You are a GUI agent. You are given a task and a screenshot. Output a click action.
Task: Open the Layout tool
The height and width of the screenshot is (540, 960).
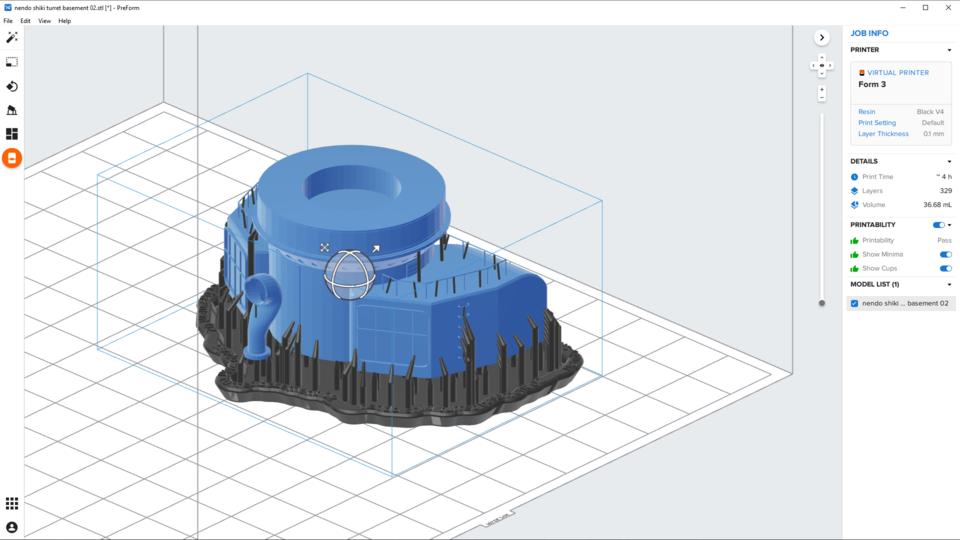12,134
